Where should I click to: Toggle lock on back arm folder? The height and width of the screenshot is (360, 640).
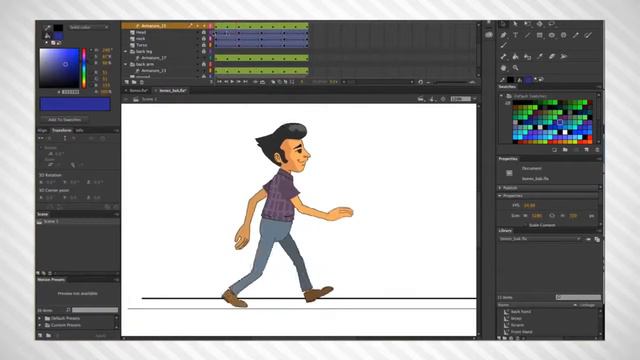pyautogui.click(x=204, y=64)
